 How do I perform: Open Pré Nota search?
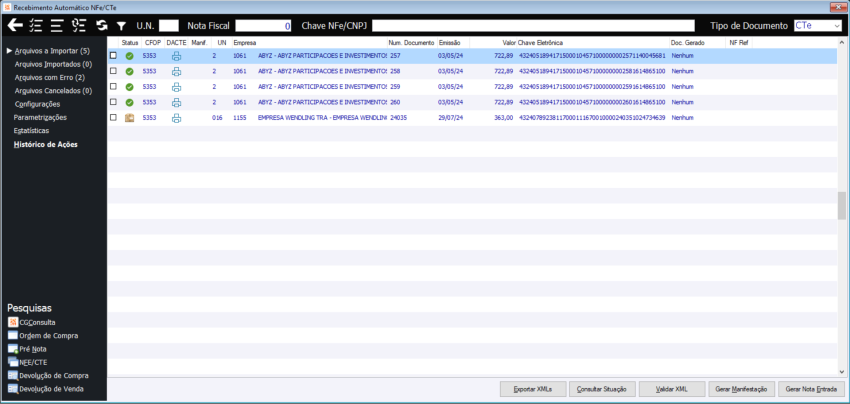(x=27, y=349)
